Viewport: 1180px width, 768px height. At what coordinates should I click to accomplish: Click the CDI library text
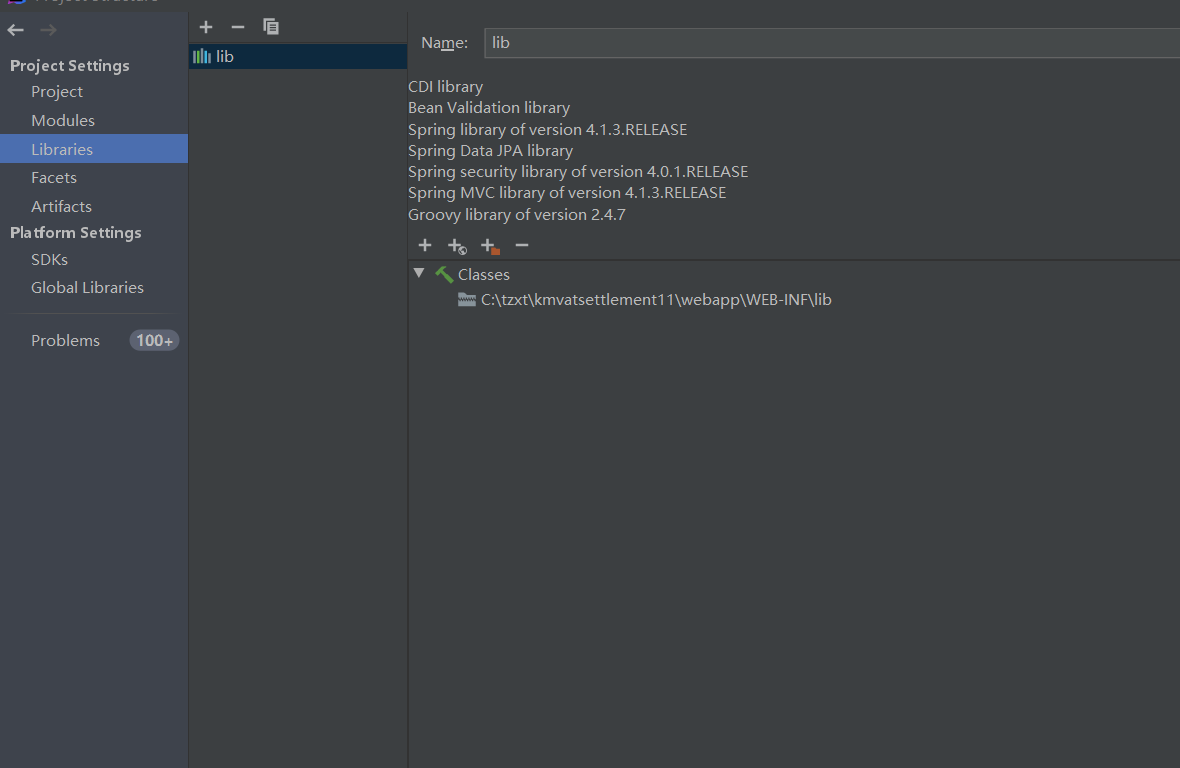(x=446, y=87)
